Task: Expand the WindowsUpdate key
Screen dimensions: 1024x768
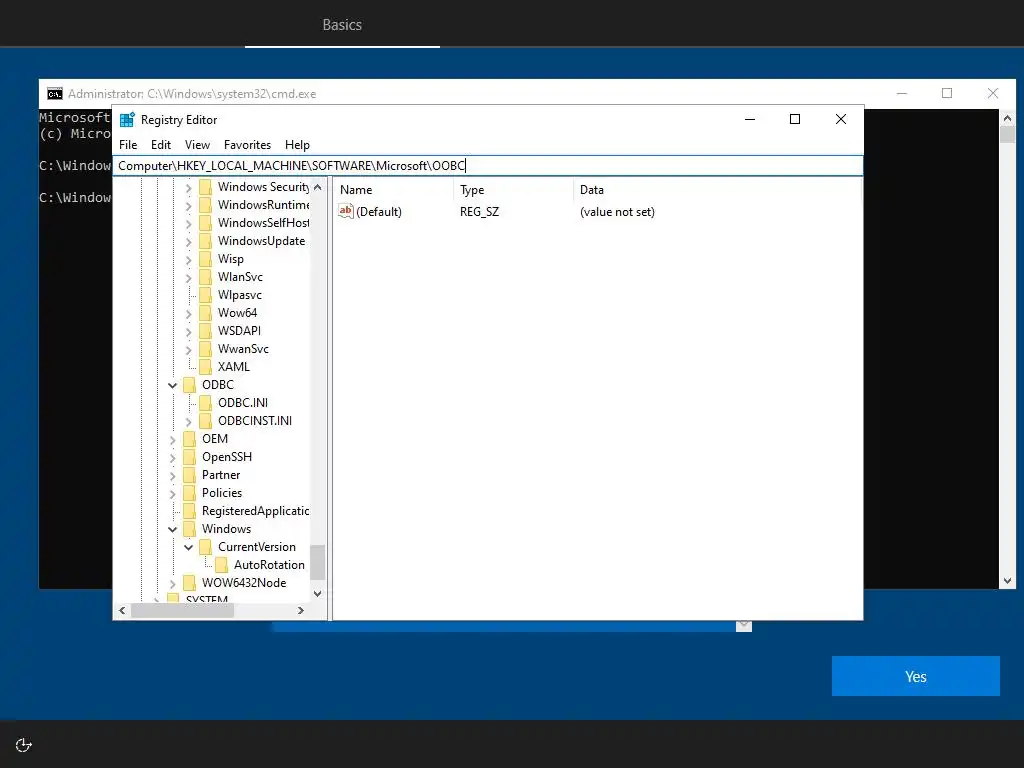Action: (188, 242)
